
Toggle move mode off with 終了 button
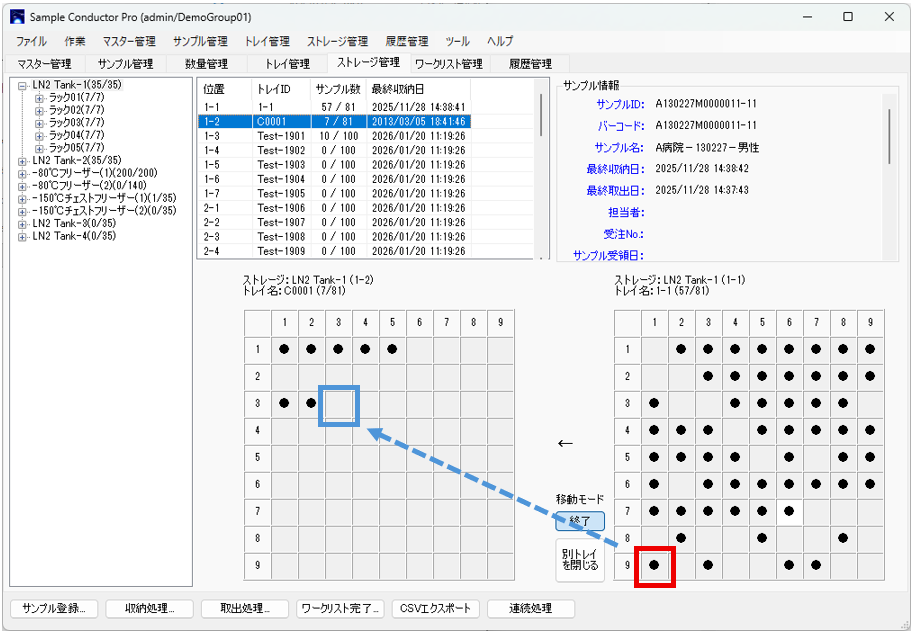[580, 521]
